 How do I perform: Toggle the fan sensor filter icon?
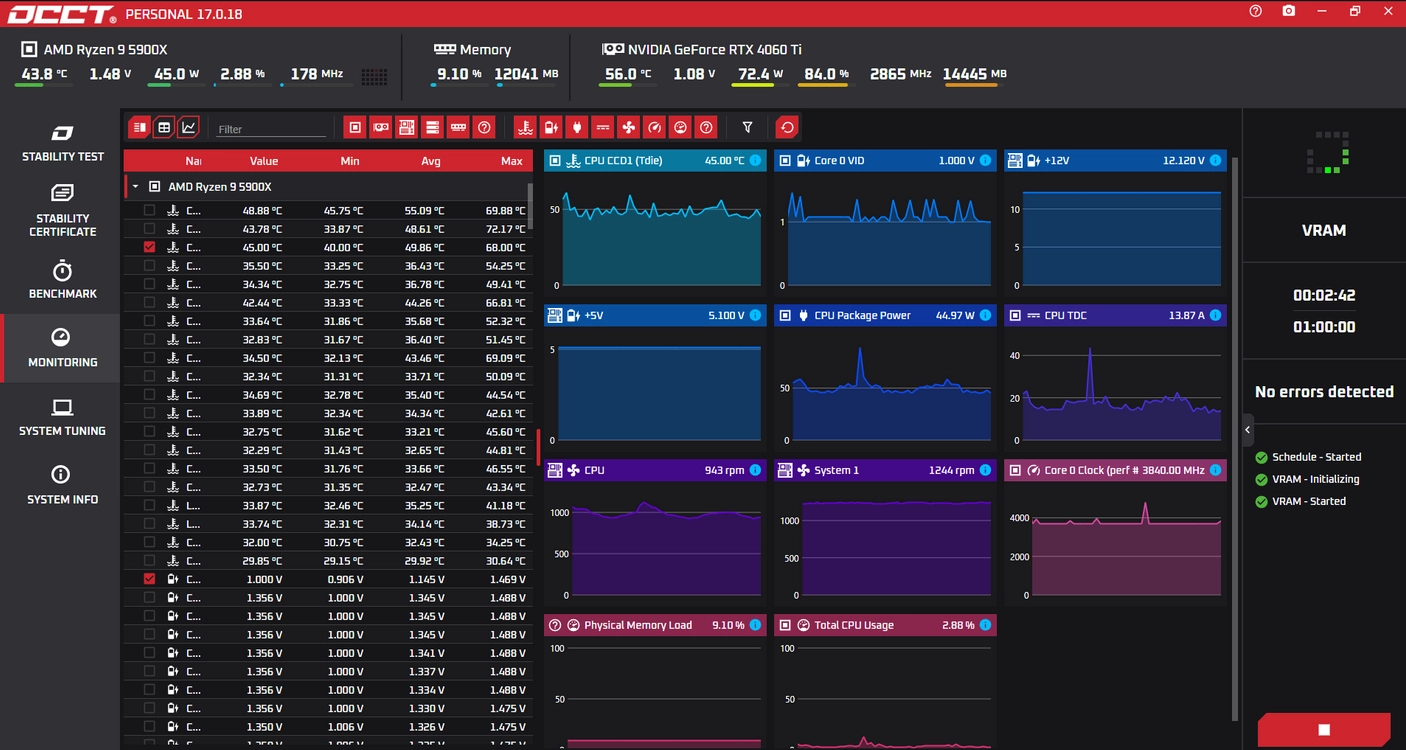pos(628,127)
